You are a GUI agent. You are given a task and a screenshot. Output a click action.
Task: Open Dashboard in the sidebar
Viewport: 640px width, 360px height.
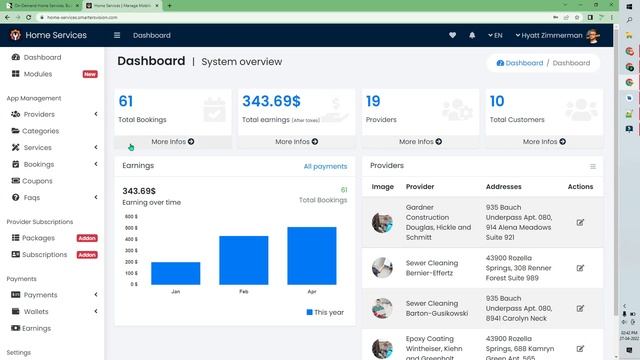tap(42, 57)
